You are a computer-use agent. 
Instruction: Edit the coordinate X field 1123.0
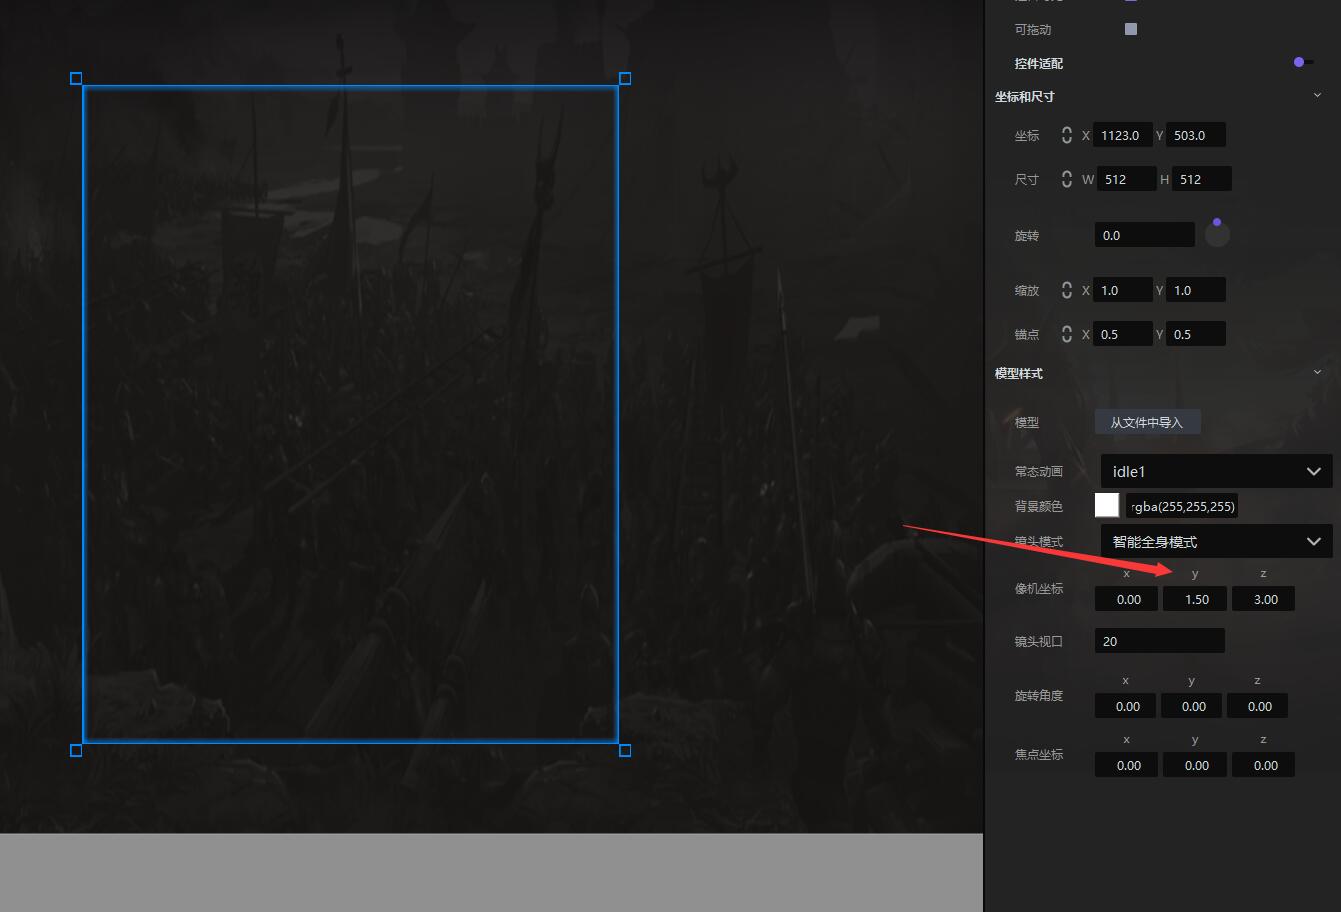click(1123, 135)
